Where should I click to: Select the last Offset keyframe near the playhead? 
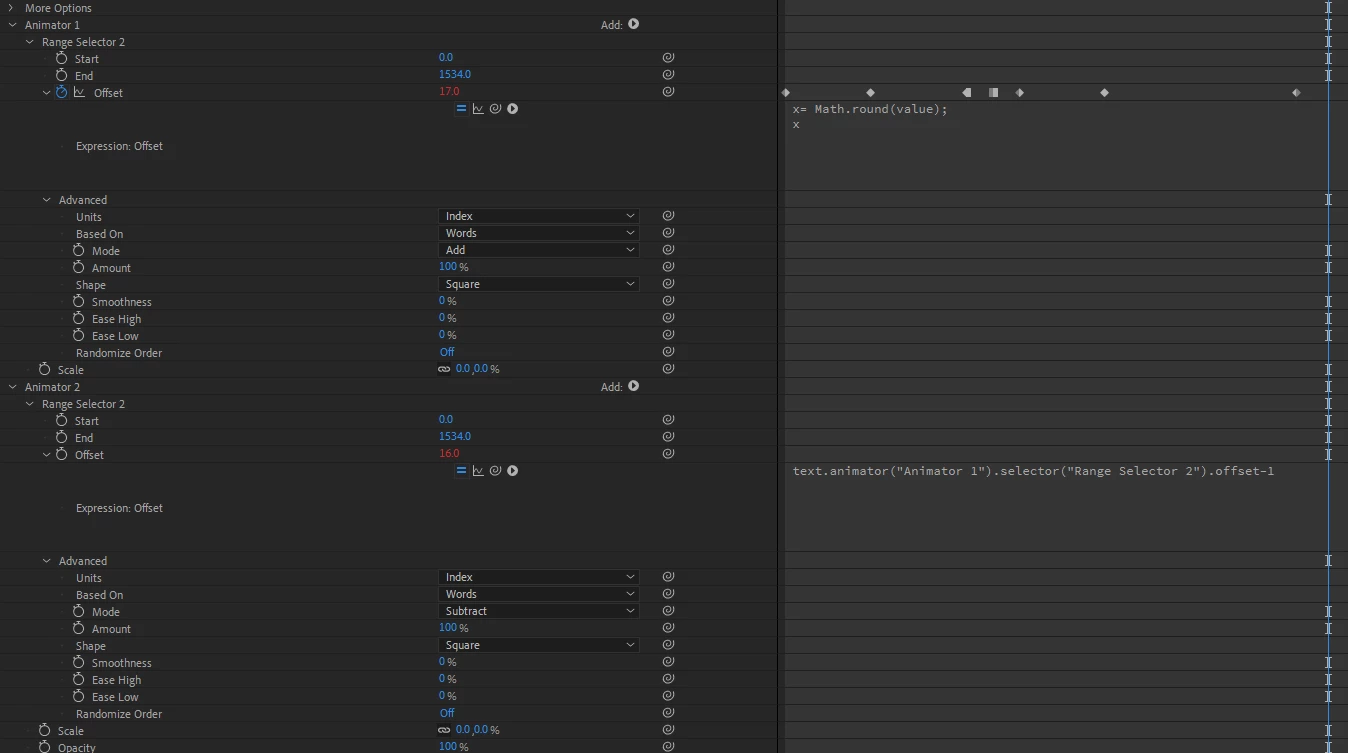(x=1296, y=92)
